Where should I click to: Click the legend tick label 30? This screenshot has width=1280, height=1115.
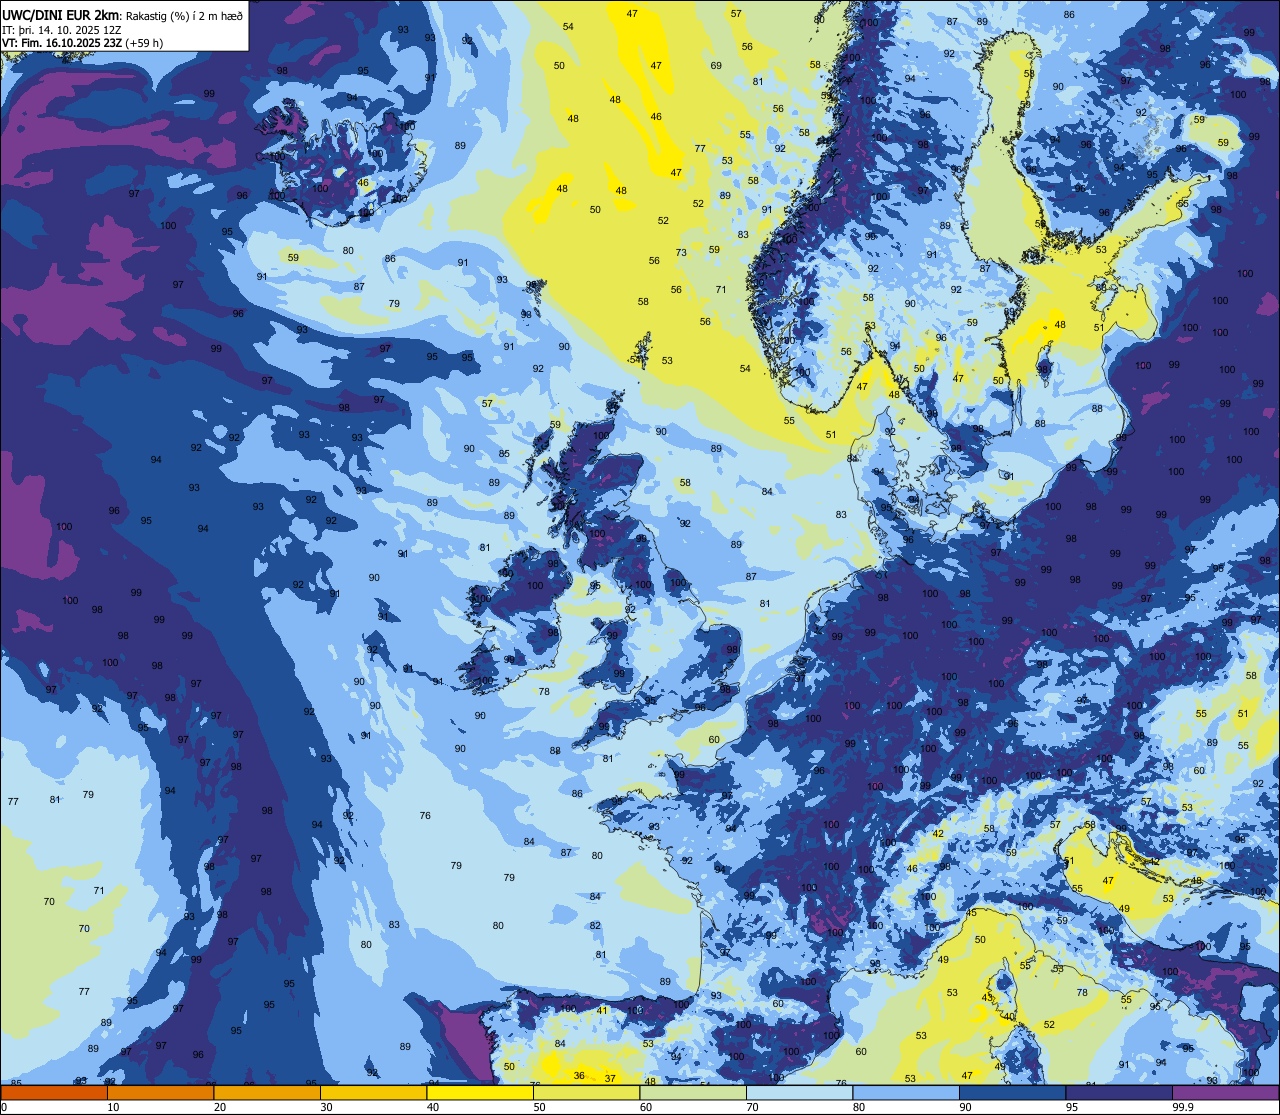326,1107
